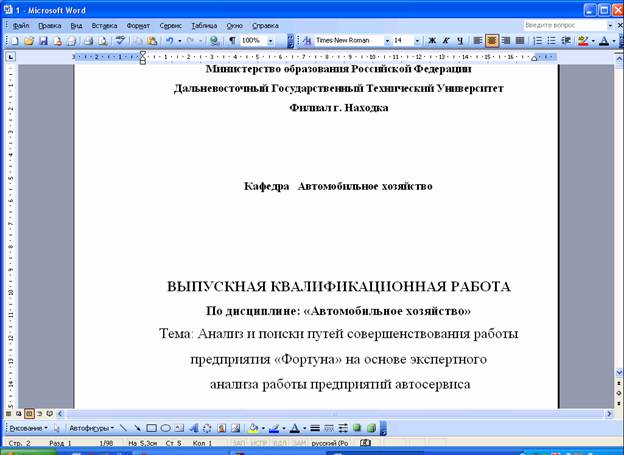Screen dimensions: 624x455
Task: Click the 'Введите вопрос' help search field
Action: (x=565, y=25)
